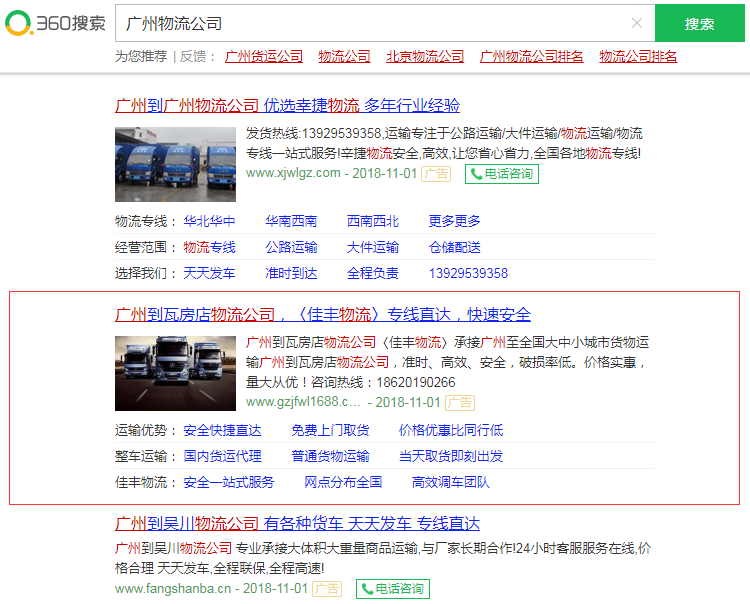750x604 pixels.
Task: Click the phone number 13929539358 link
Action: 468,273
